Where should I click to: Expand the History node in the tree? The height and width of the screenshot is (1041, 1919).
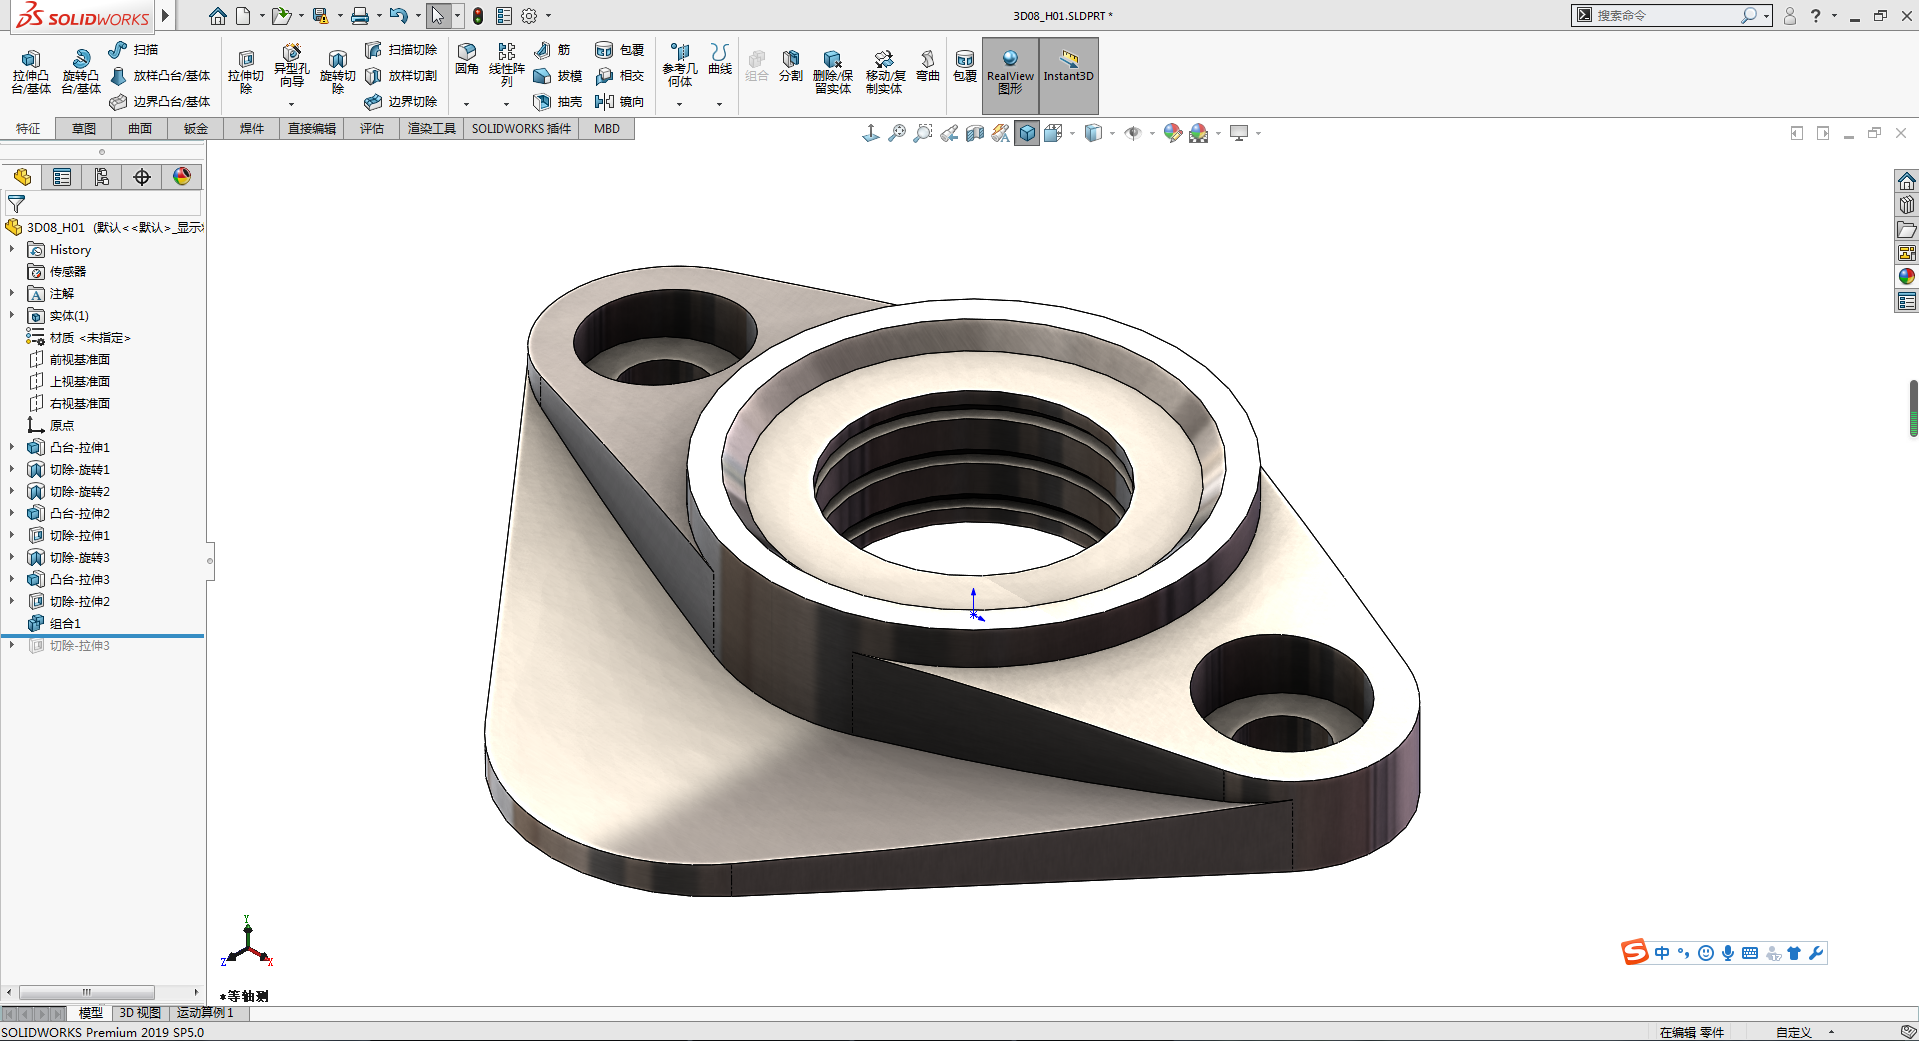coord(12,249)
